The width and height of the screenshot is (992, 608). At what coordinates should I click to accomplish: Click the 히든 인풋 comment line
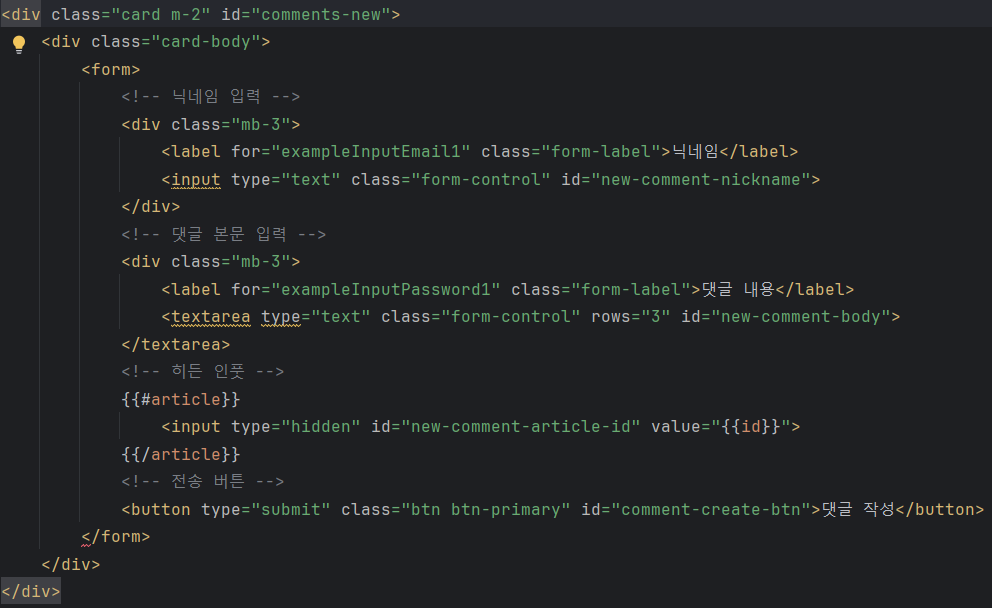tap(203, 372)
